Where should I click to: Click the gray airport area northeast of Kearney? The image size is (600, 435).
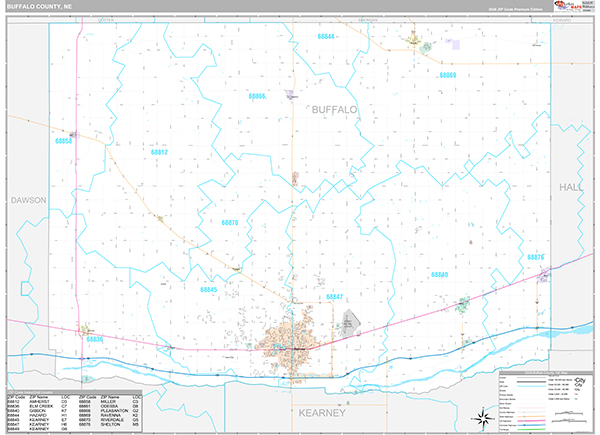[349, 321]
